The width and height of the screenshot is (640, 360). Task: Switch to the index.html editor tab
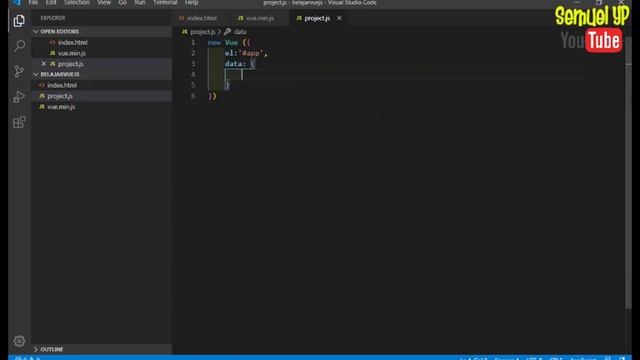pos(202,18)
